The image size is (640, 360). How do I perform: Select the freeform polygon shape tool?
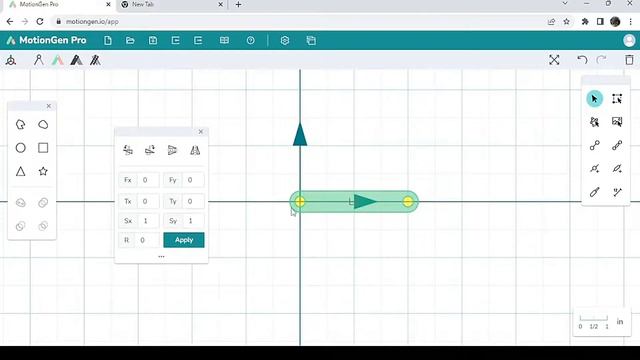(20, 124)
